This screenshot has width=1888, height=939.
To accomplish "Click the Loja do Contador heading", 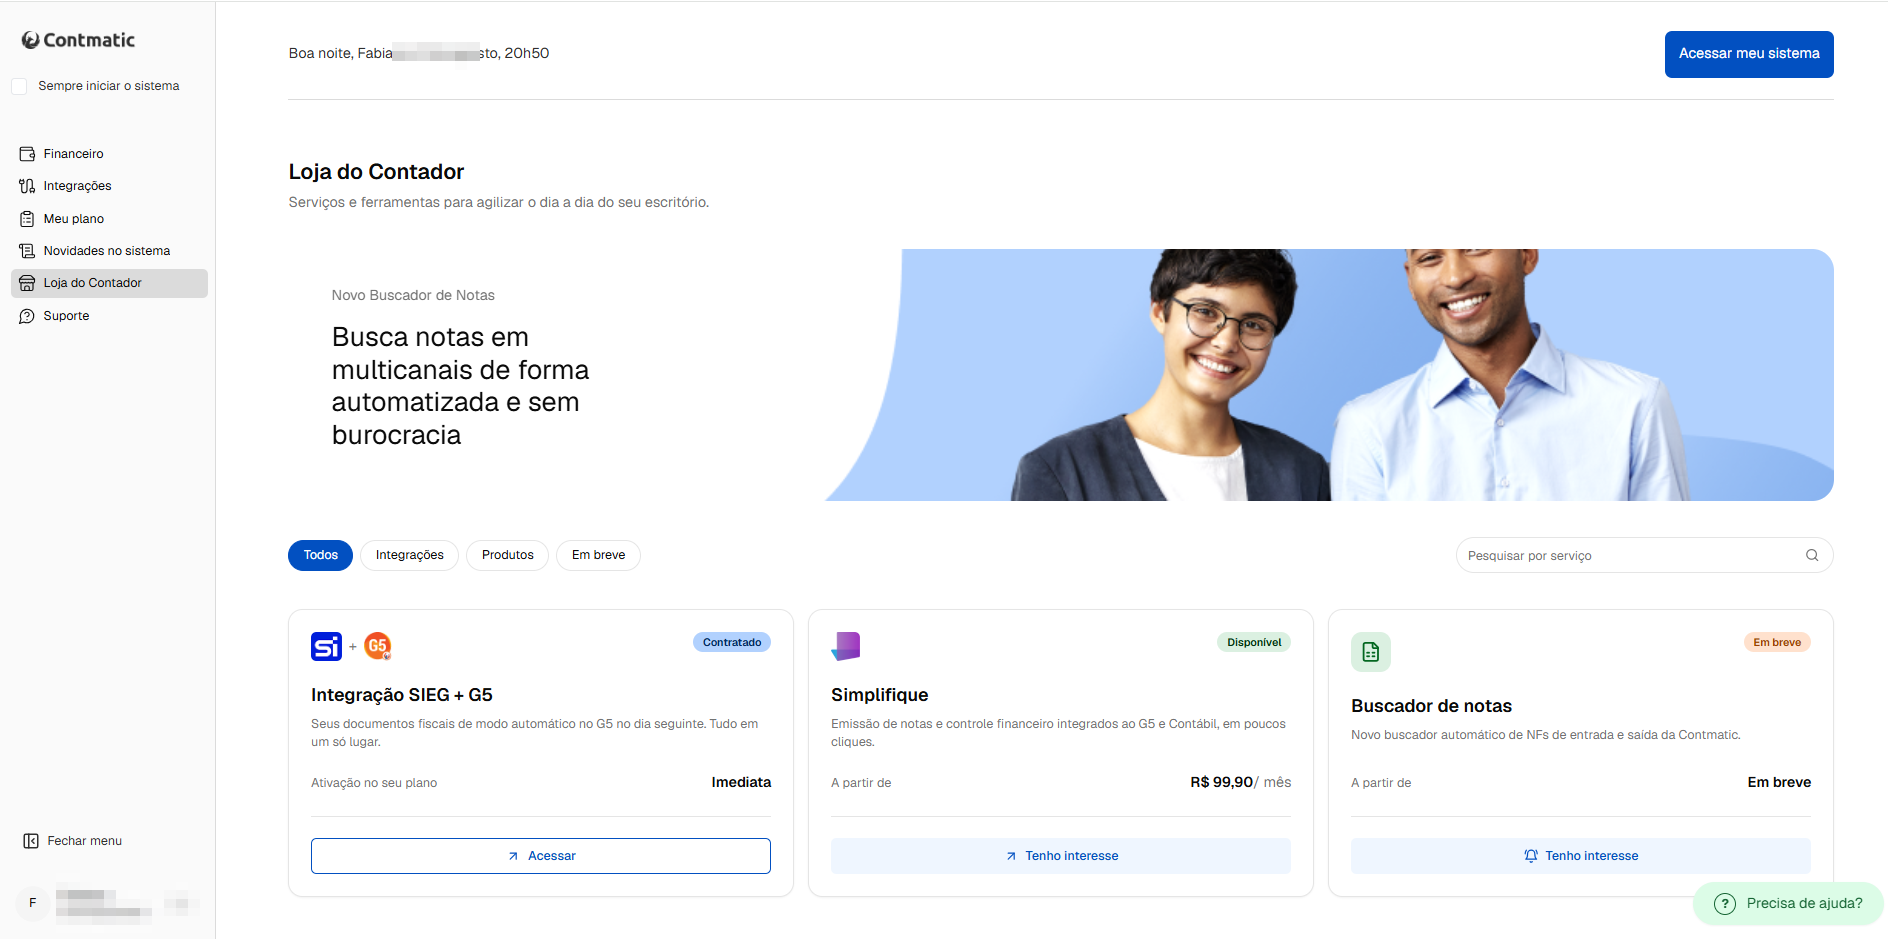I will [x=376, y=172].
